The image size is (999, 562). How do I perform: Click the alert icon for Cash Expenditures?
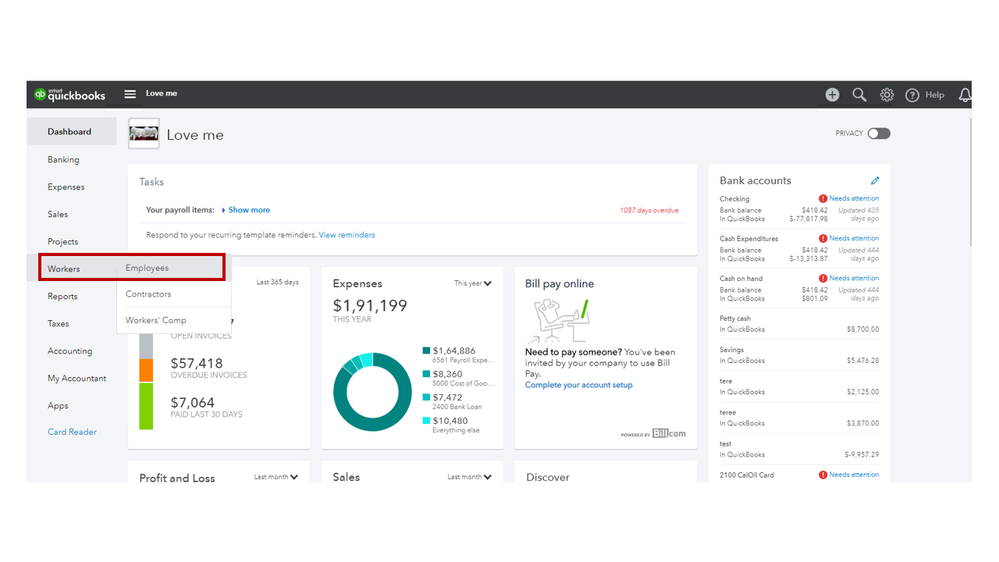(x=823, y=238)
